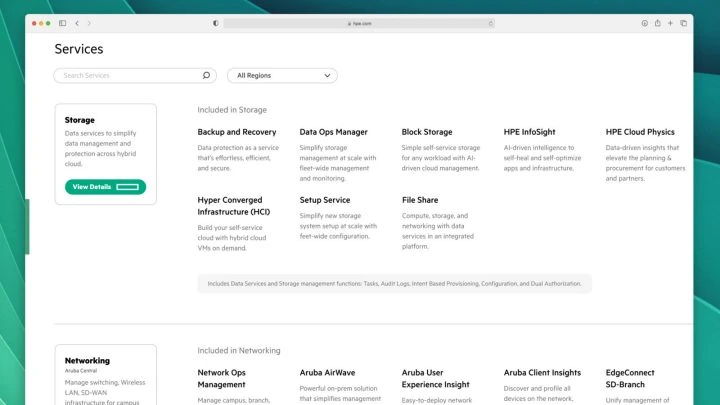Open the All Regions dropdown

282,76
